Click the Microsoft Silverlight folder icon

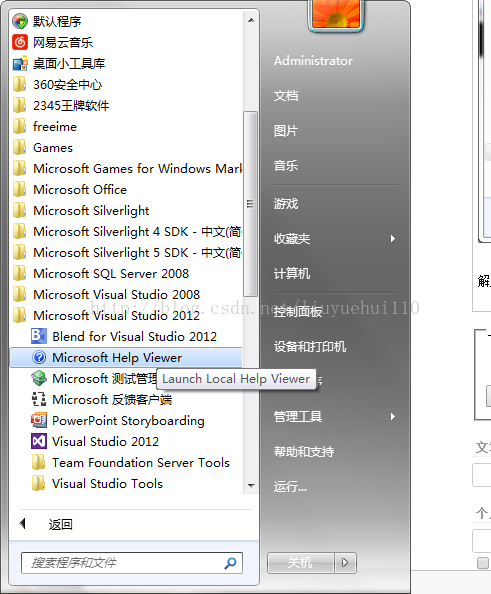(x=20, y=210)
